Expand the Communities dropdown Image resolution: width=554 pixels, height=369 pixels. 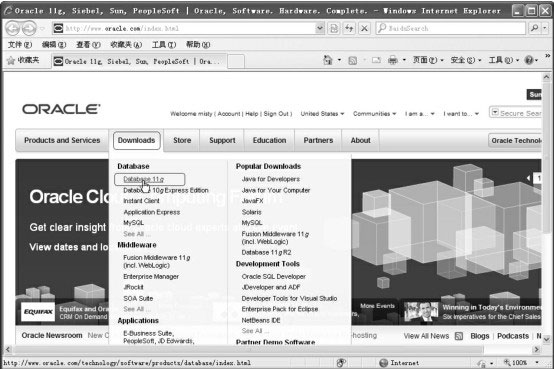[x=375, y=114]
